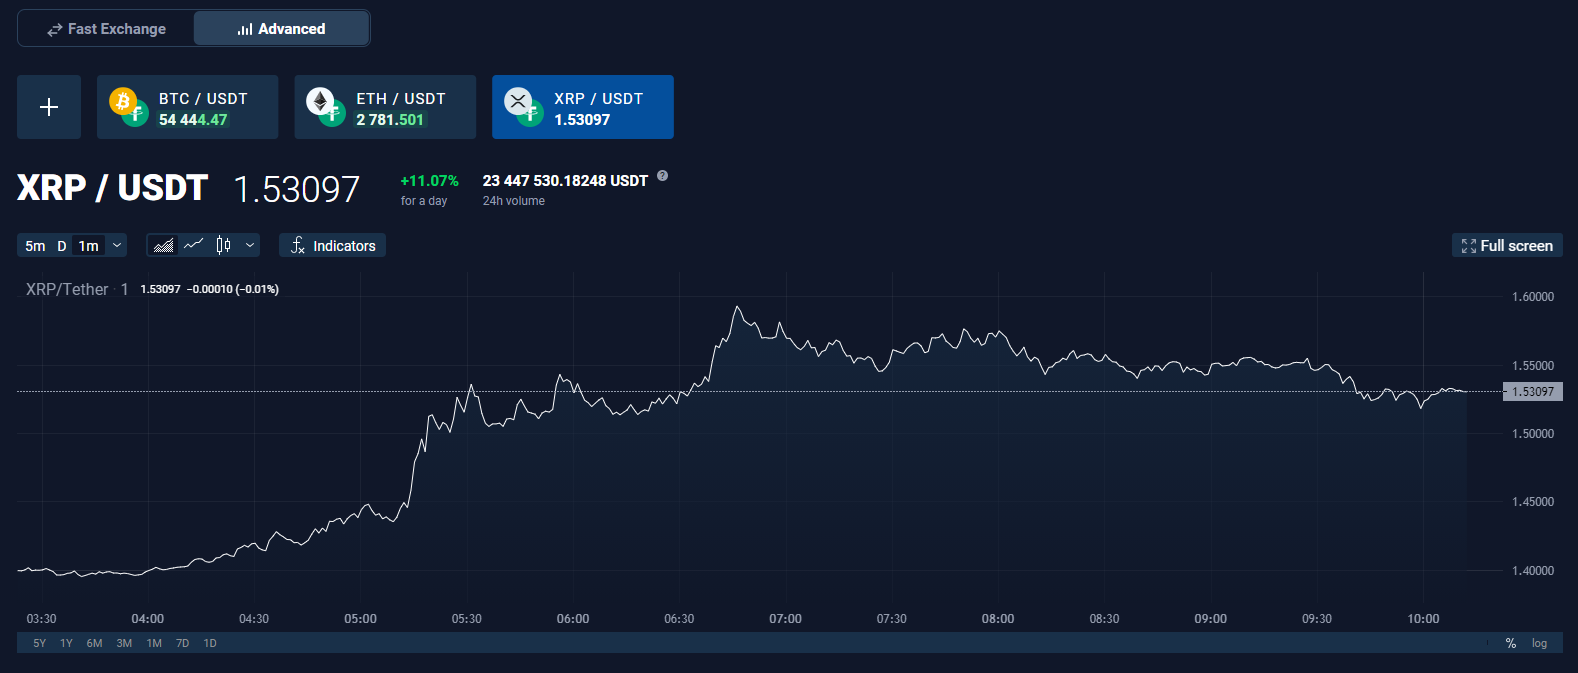
Task: Toggle percent scale on the chart
Action: click(1511, 643)
